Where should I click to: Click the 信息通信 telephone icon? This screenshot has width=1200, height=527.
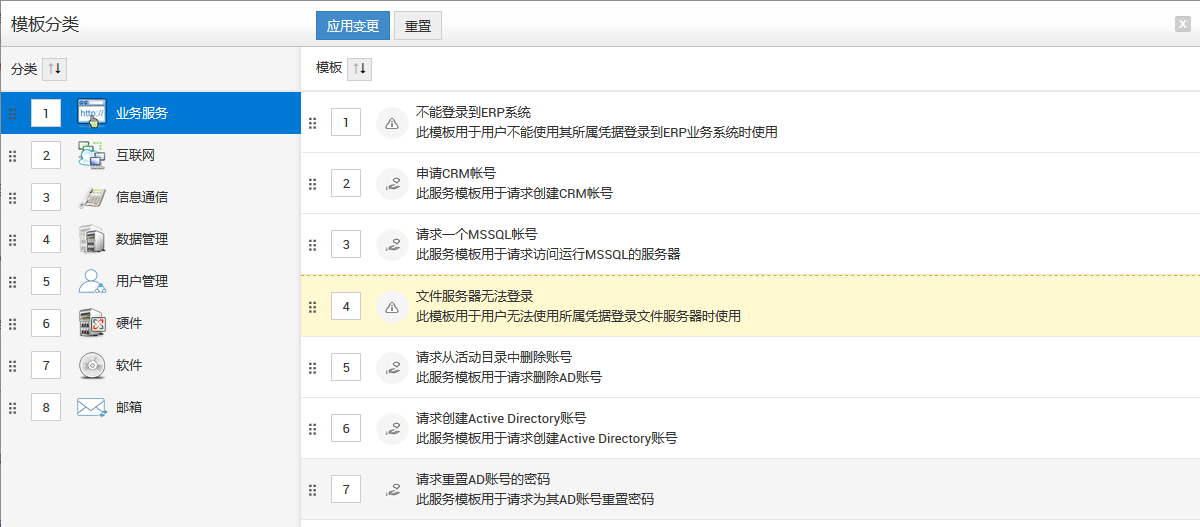coord(91,197)
